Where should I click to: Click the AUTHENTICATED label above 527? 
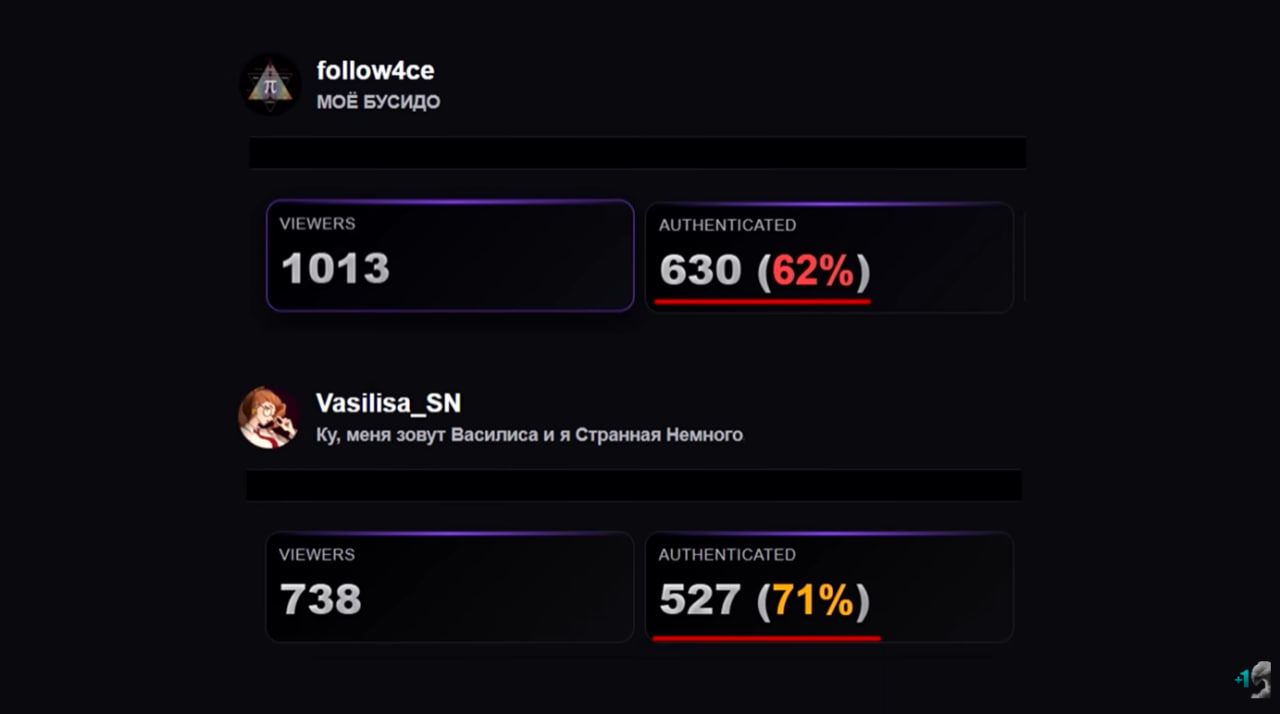727,555
